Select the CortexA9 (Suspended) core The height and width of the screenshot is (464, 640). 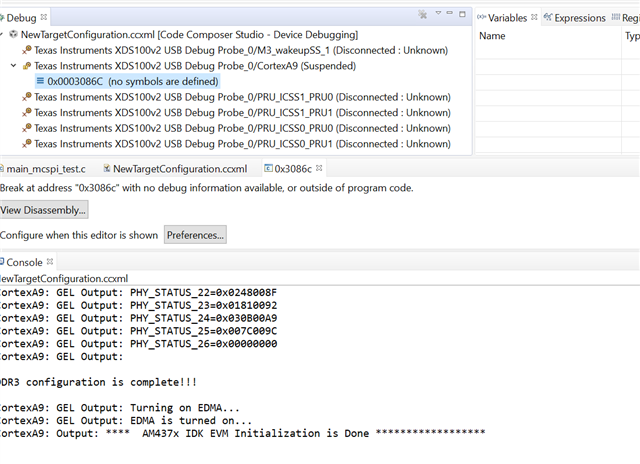point(195,66)
